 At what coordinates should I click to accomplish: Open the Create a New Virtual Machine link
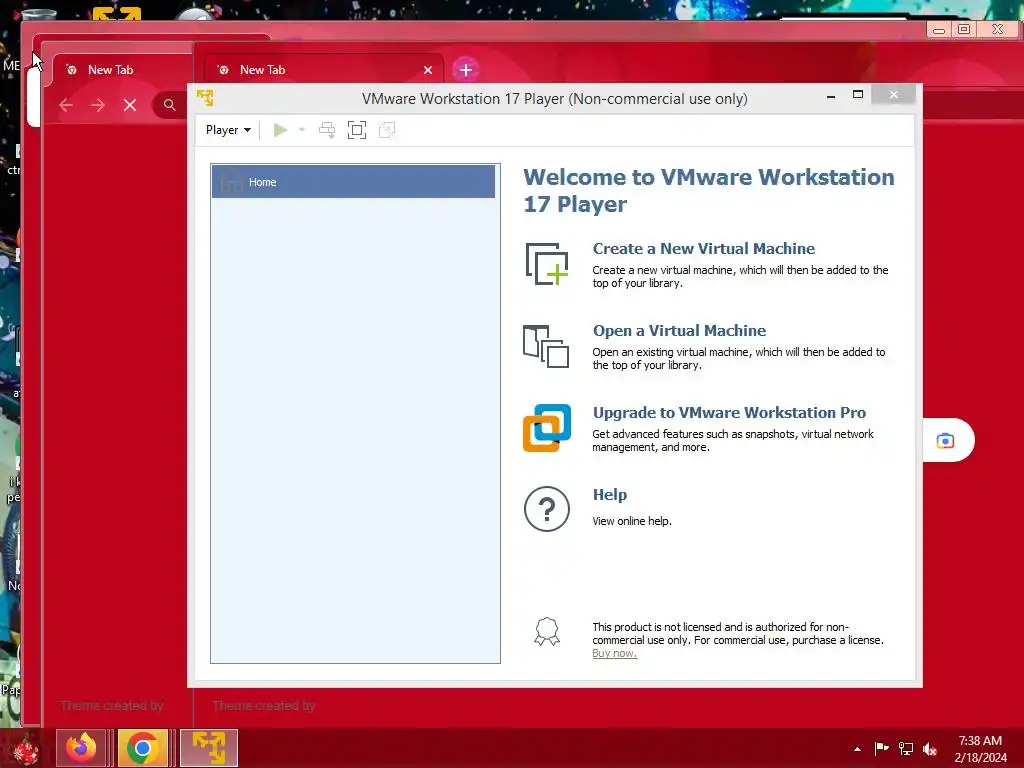click(704, 249)
